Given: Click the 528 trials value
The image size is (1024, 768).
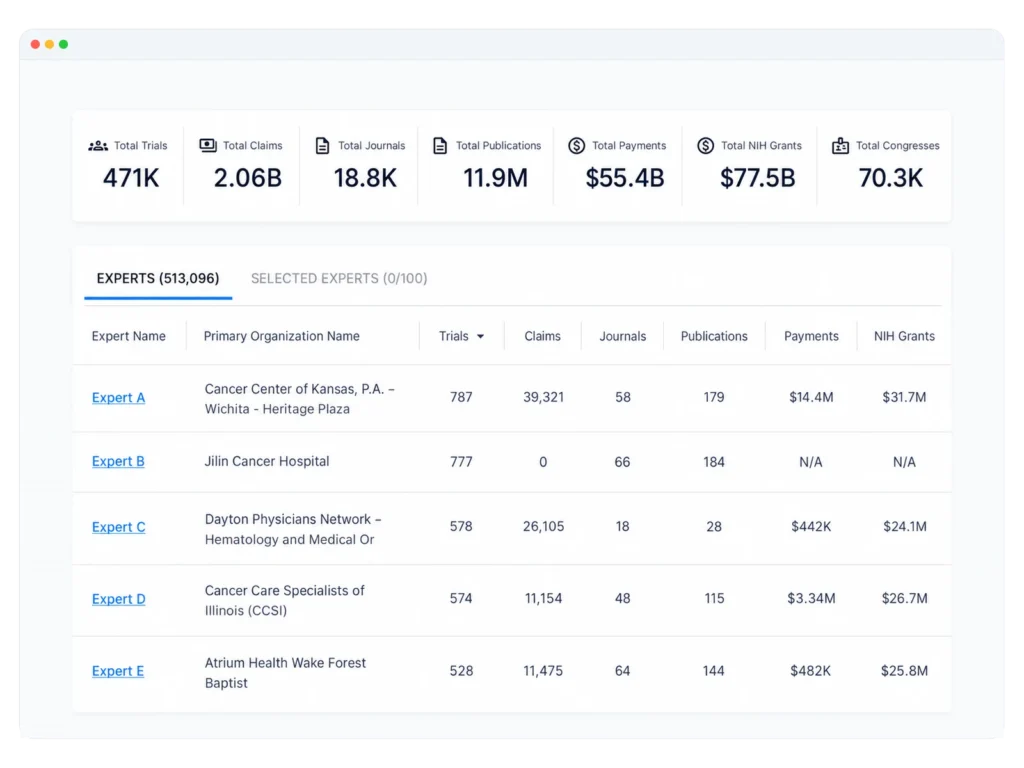Looking at the screenshot, I should point(461,671).
